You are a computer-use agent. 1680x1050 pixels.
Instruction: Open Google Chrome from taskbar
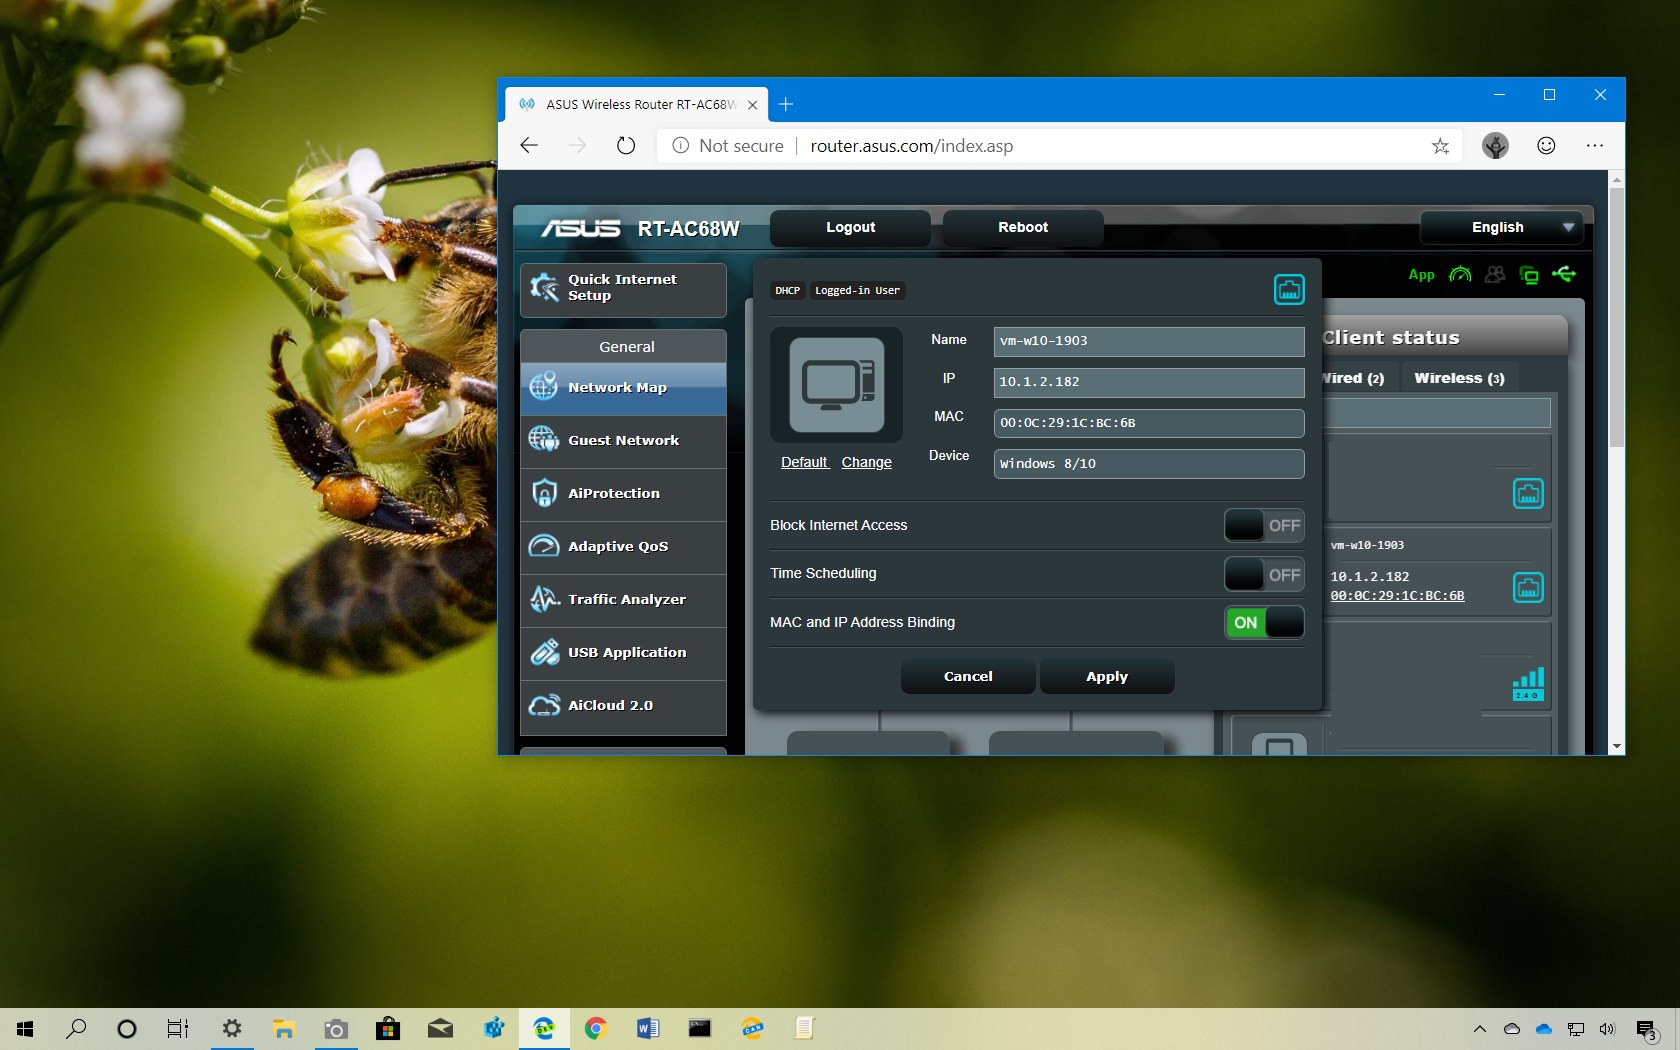[x=596, y=1029]
